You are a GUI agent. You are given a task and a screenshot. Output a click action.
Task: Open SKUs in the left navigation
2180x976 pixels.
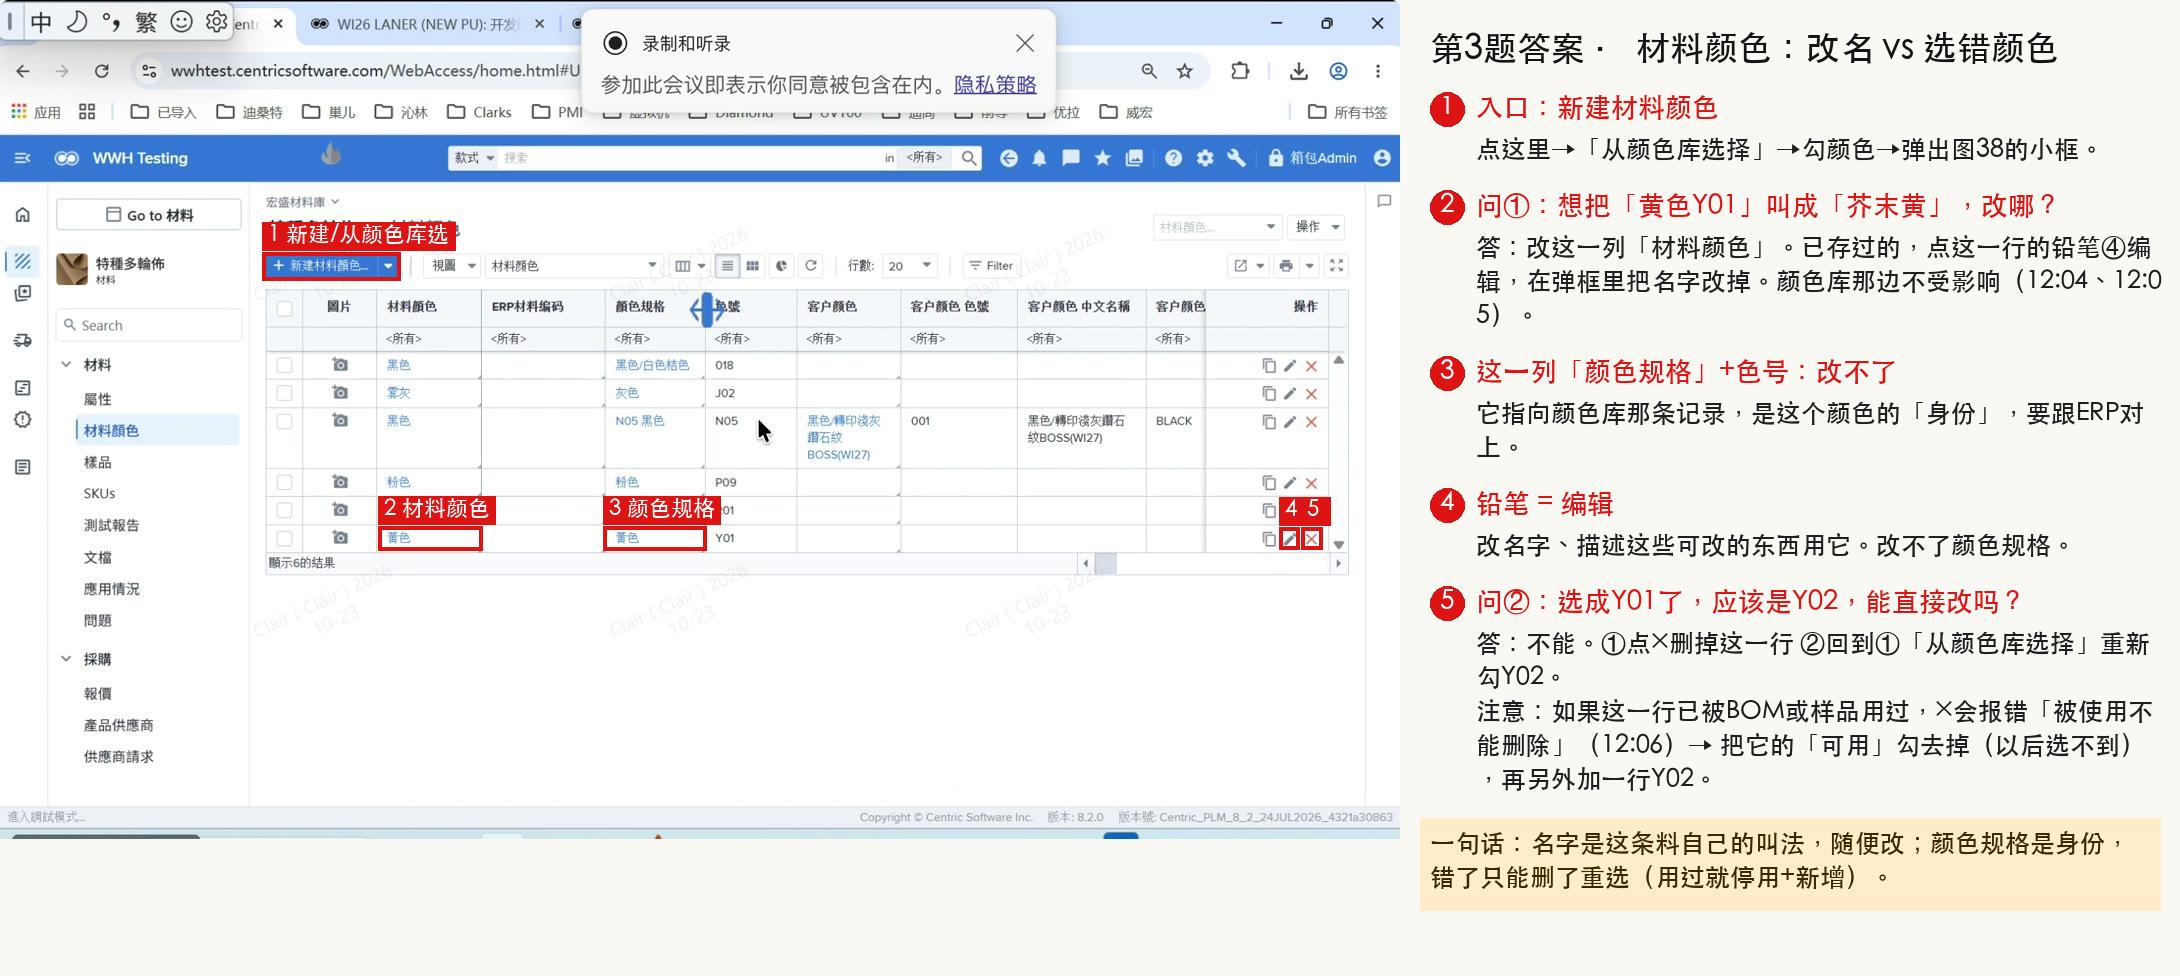100,493
